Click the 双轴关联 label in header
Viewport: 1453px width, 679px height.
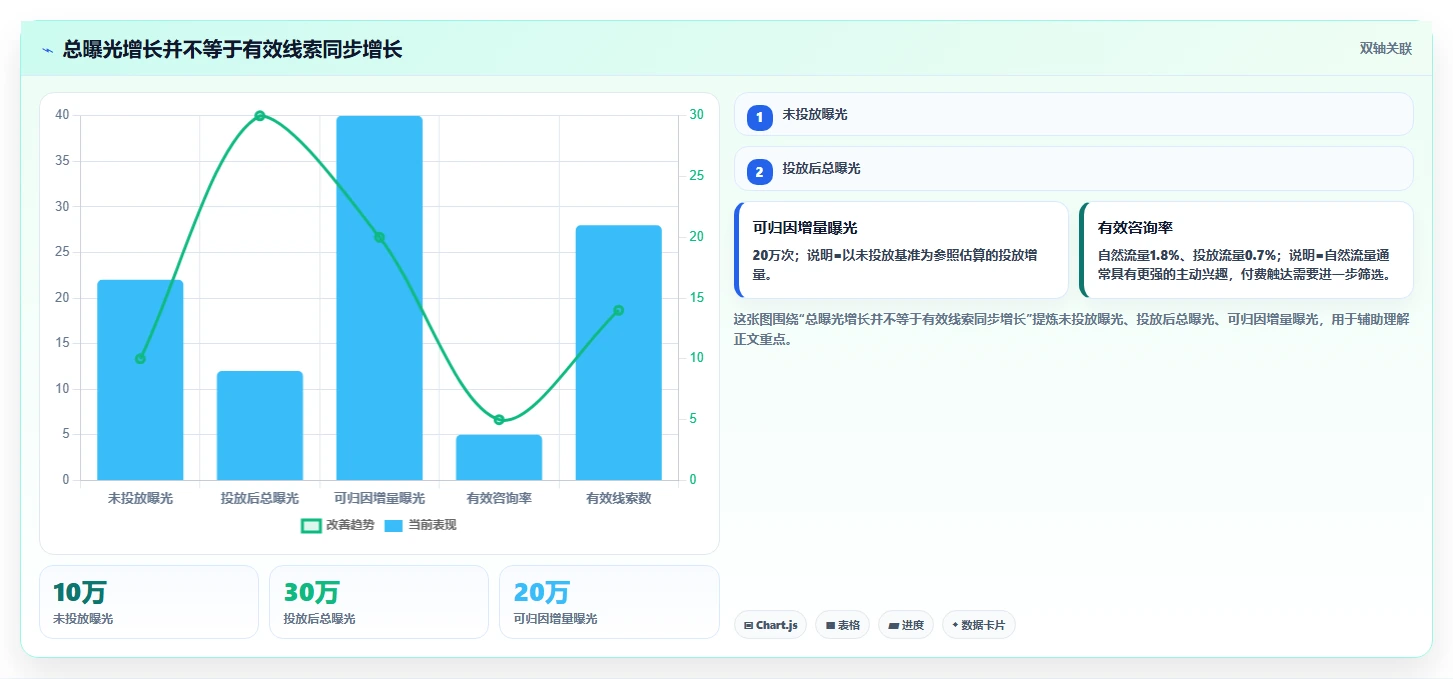pyautogui.click(x=1385, y=49)
